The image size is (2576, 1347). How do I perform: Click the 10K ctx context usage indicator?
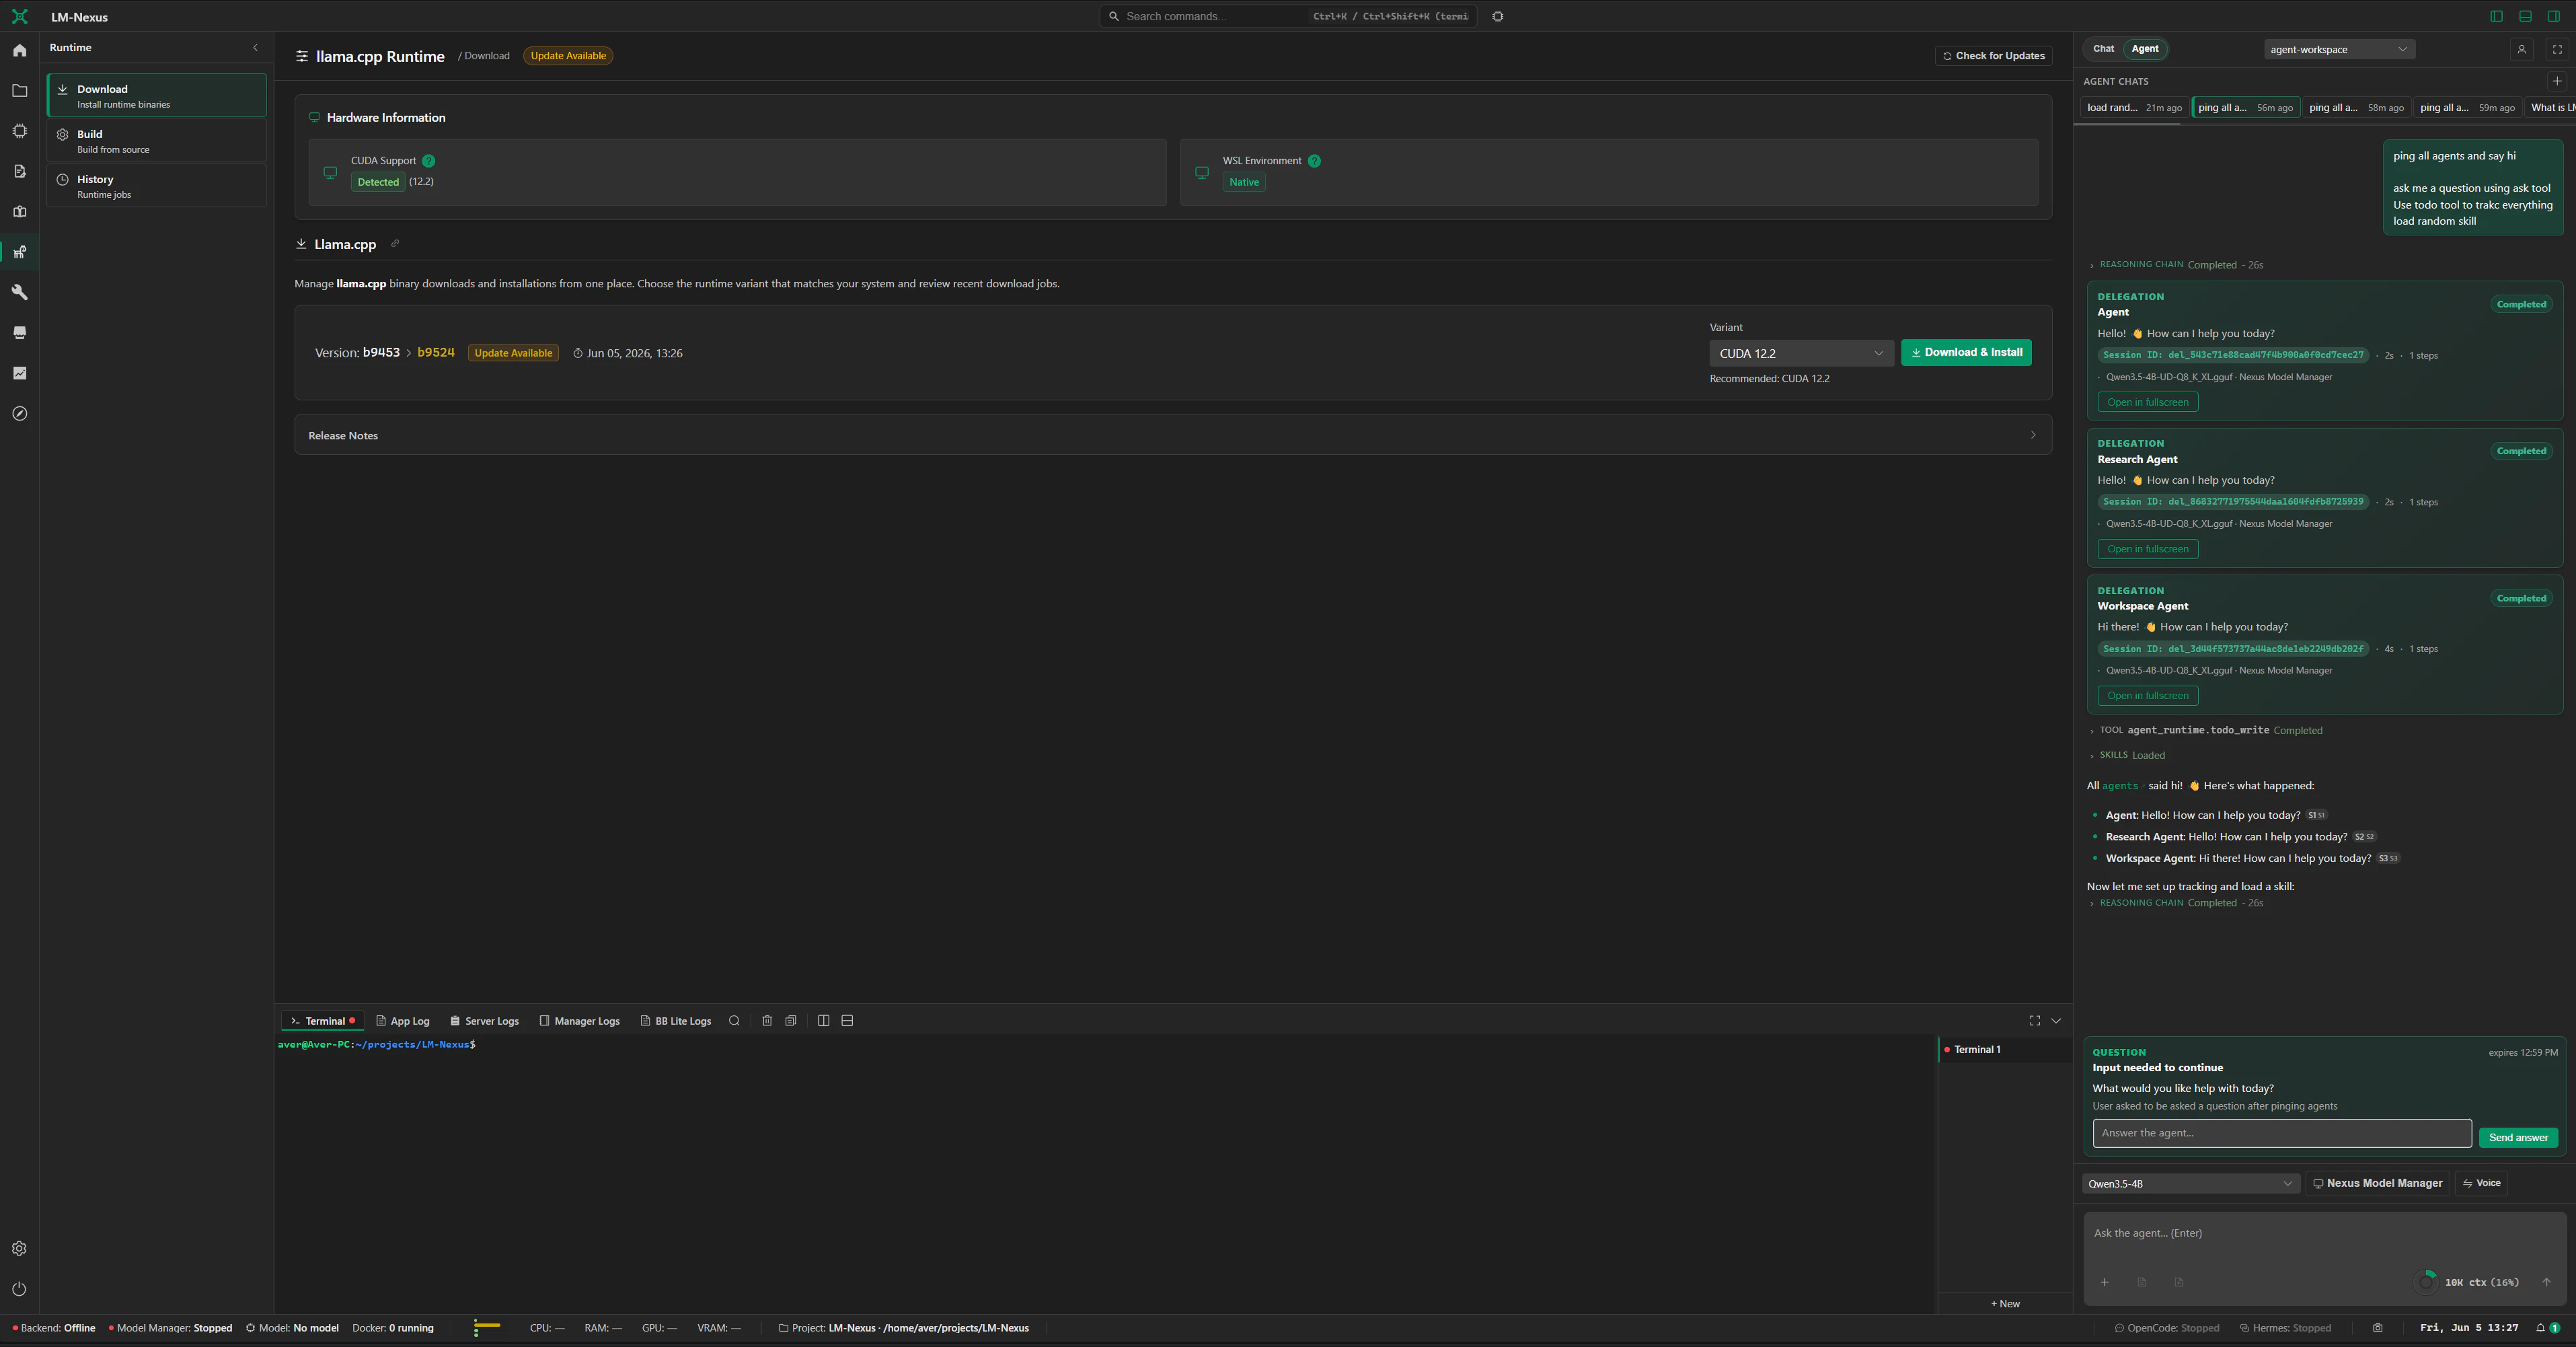2467,1282
